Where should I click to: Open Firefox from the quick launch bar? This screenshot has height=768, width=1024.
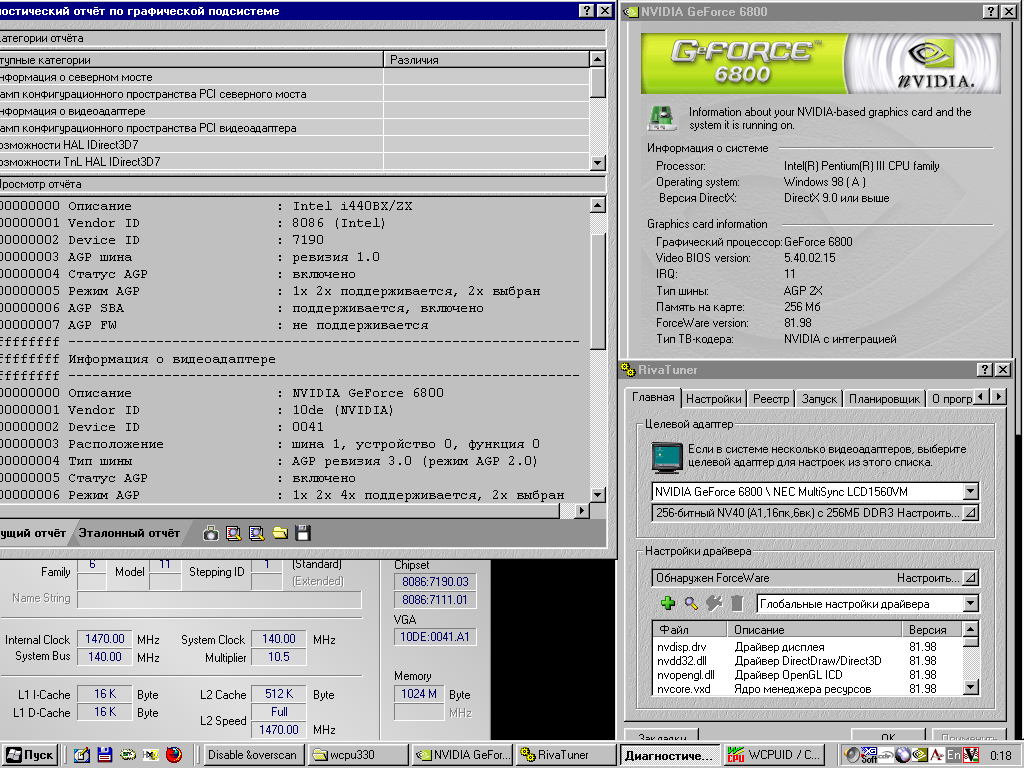pyautogui.click(x=174, y=755)
